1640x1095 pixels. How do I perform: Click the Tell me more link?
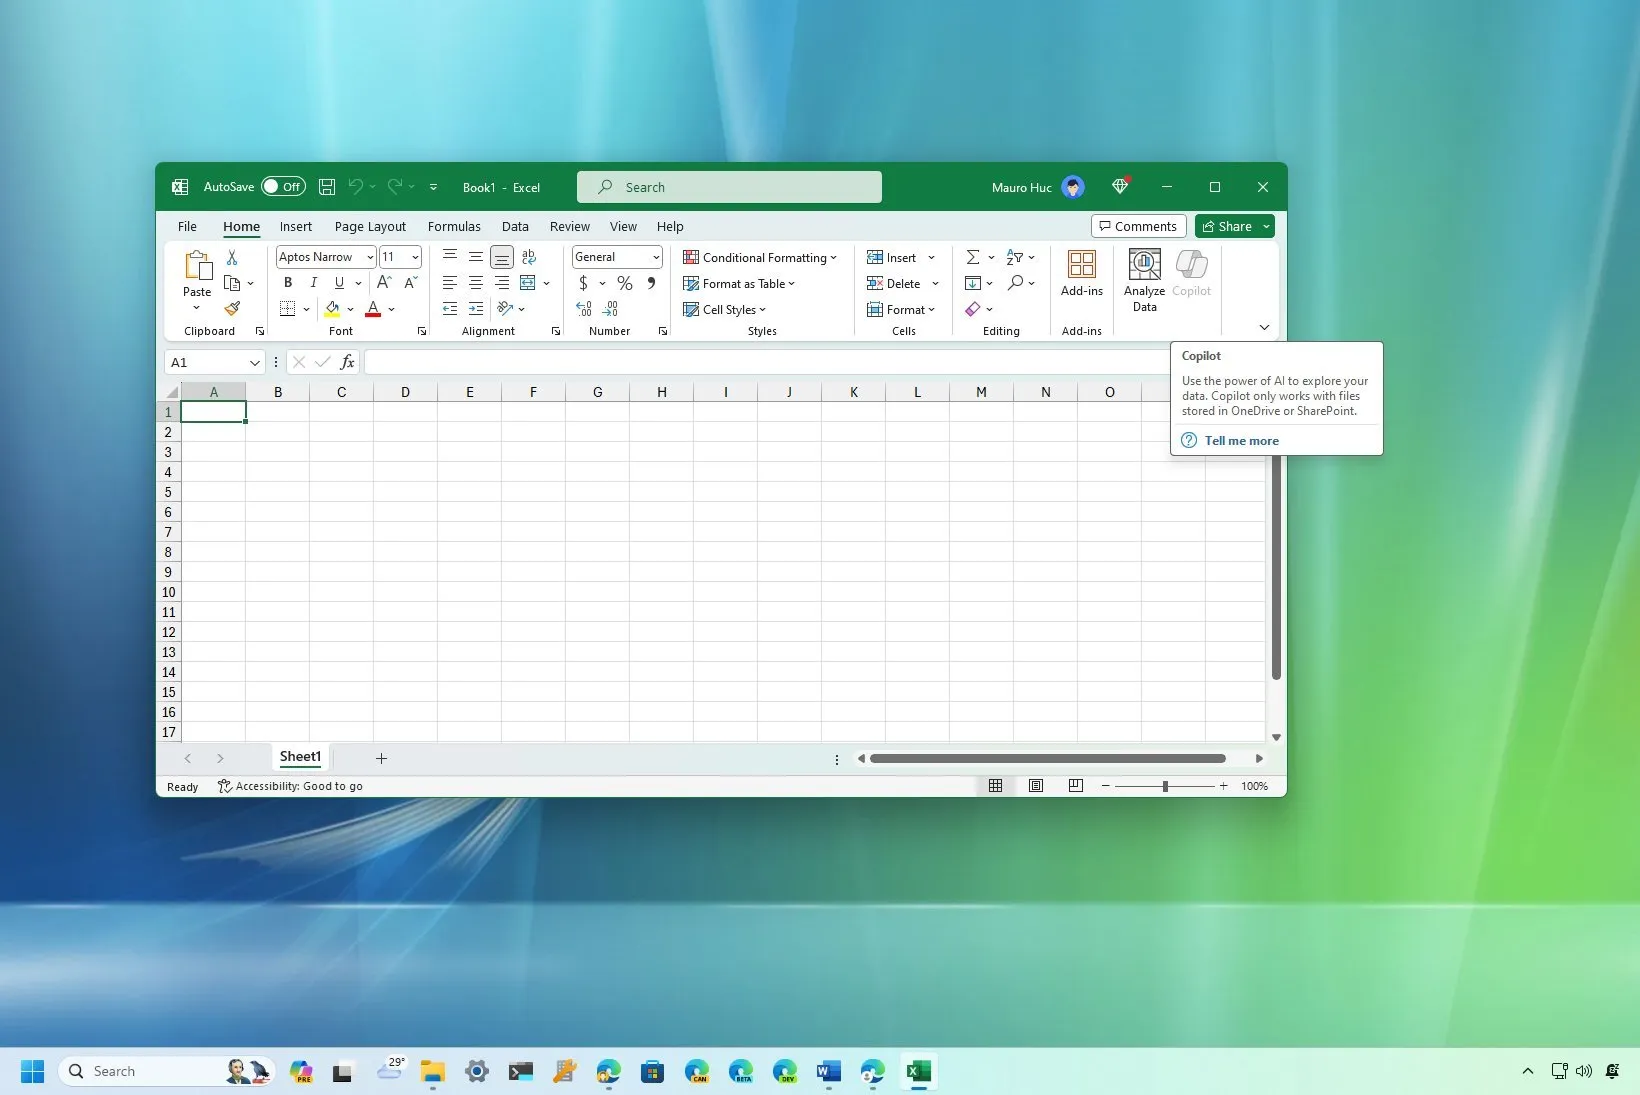(x=1241, y=440)
